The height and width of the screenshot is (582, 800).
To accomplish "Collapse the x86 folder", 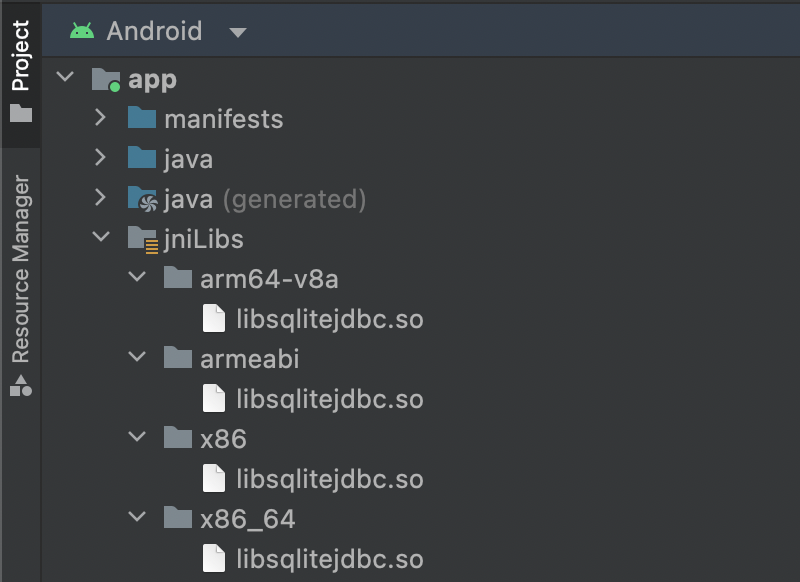I will pos(138,438).
